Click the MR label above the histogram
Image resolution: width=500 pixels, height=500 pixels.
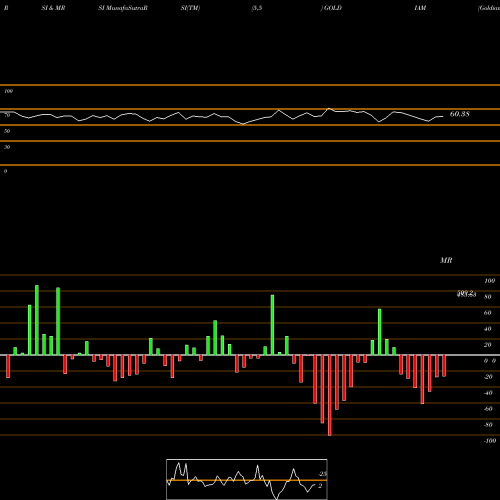(x=446, y=260)
